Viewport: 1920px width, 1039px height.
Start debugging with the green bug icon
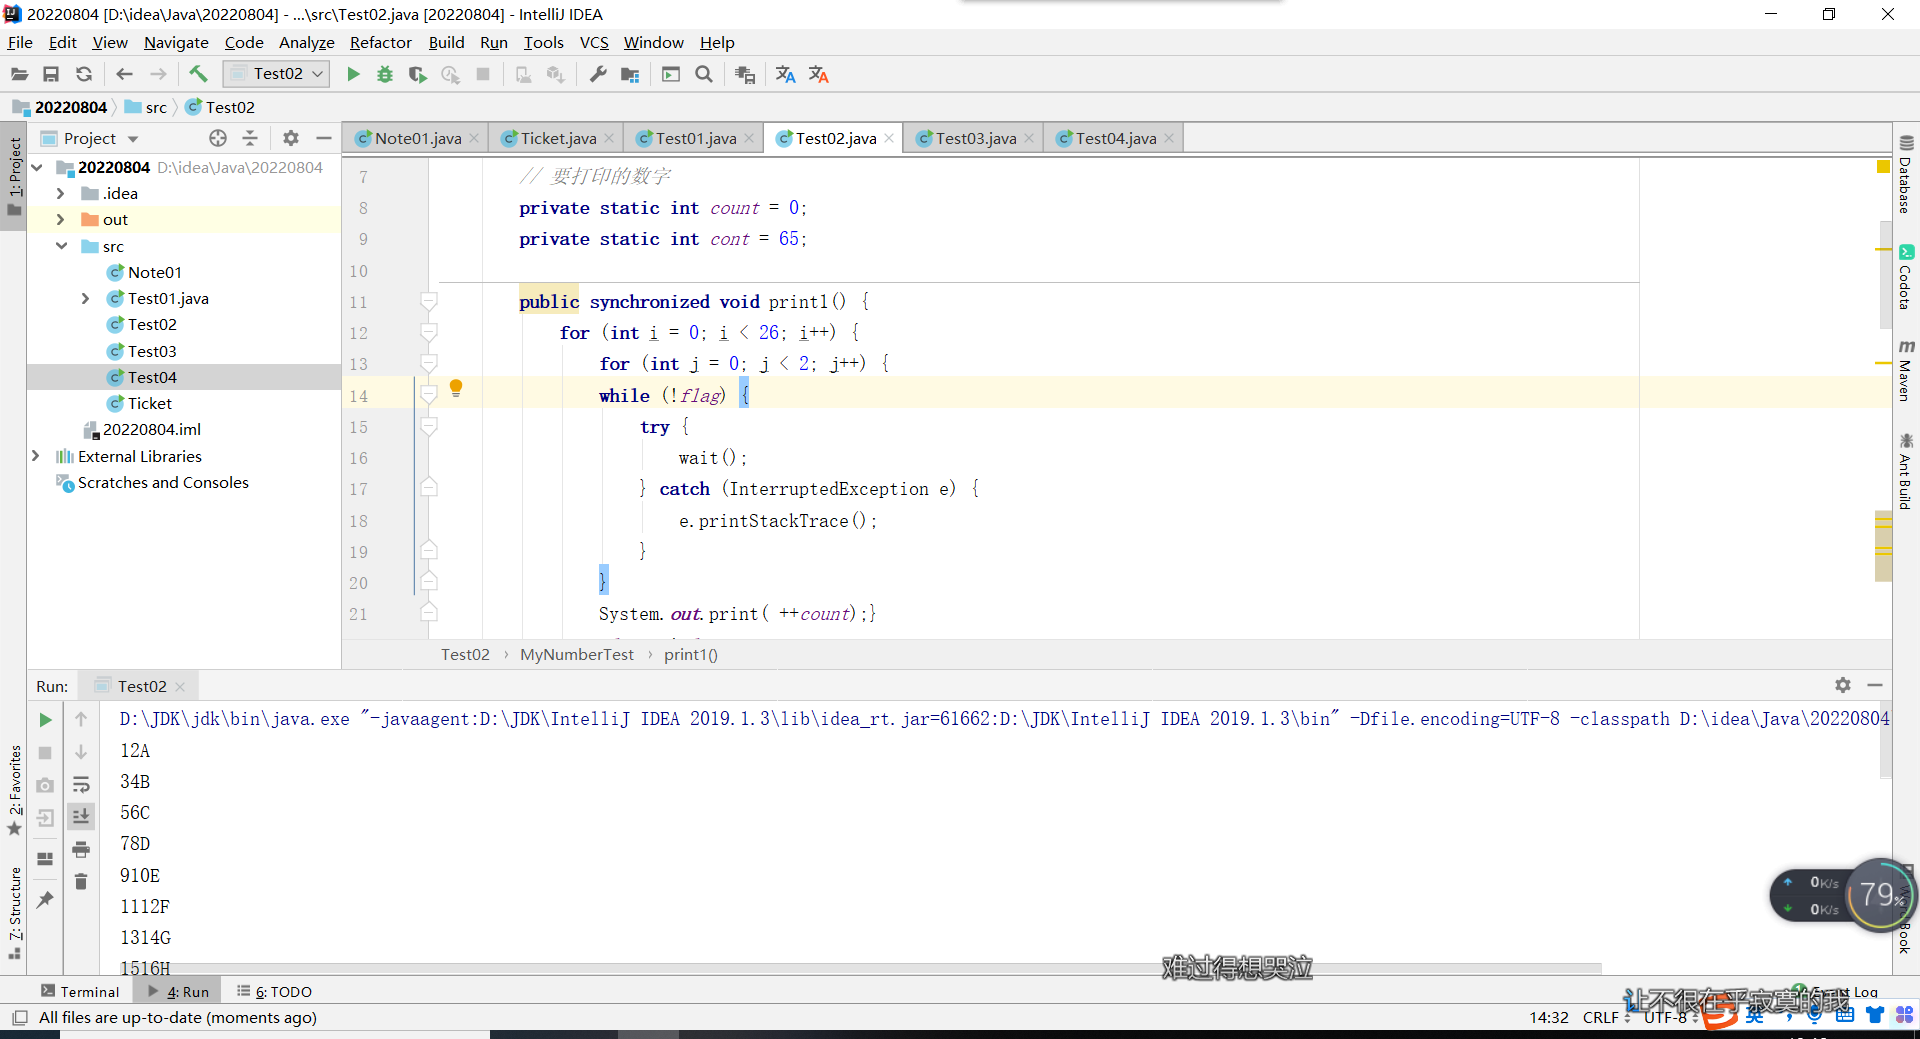[385, 74]
